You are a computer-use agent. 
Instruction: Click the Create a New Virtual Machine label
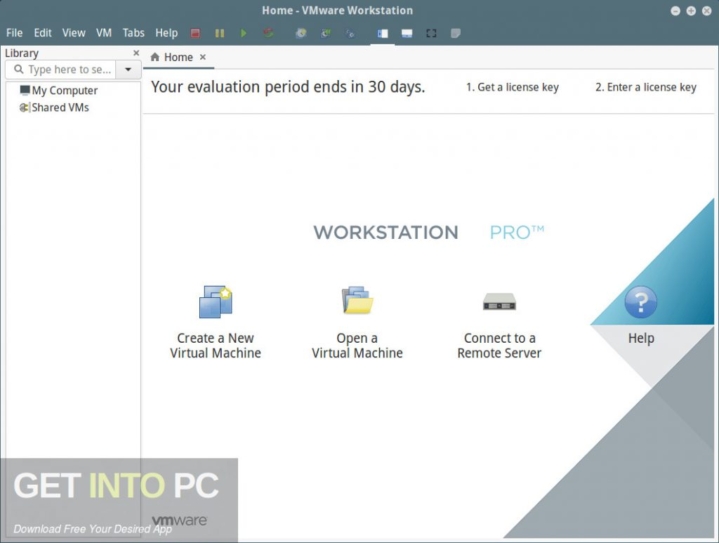(216, 345)
